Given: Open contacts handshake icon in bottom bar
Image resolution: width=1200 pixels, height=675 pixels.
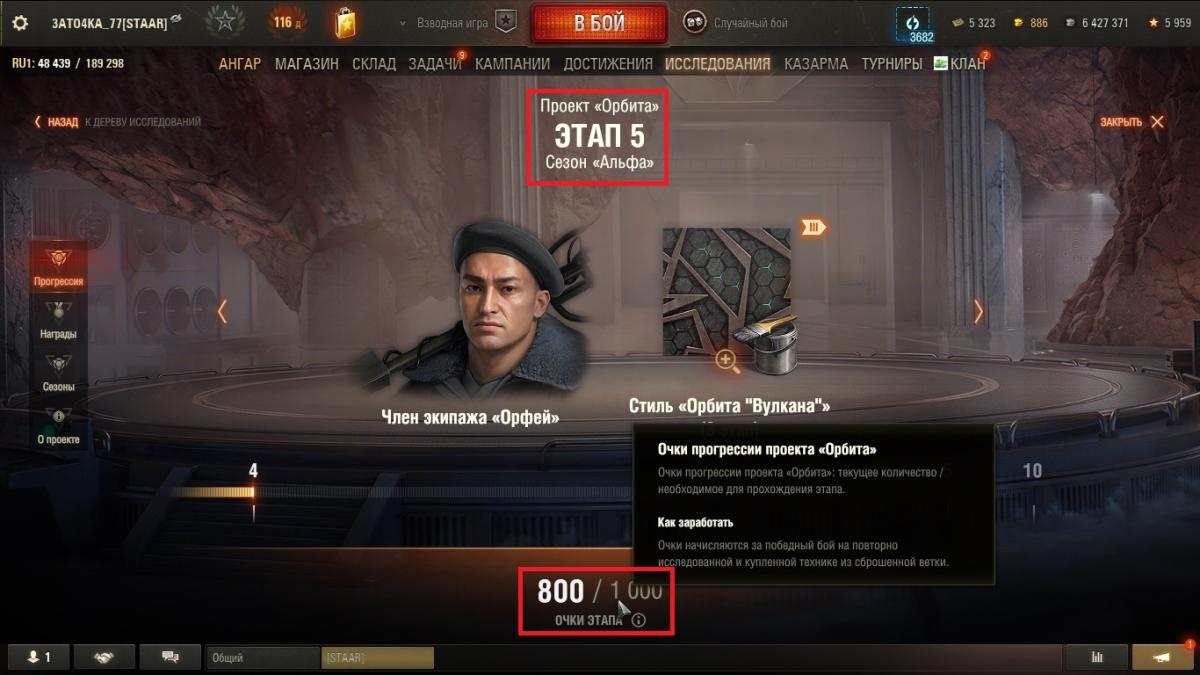Looking at the screenshot, I should coord(103,657).
